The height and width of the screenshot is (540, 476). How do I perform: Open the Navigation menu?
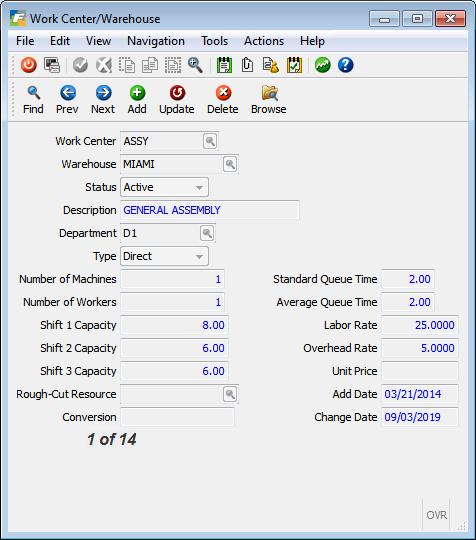[x=156, y=41]
